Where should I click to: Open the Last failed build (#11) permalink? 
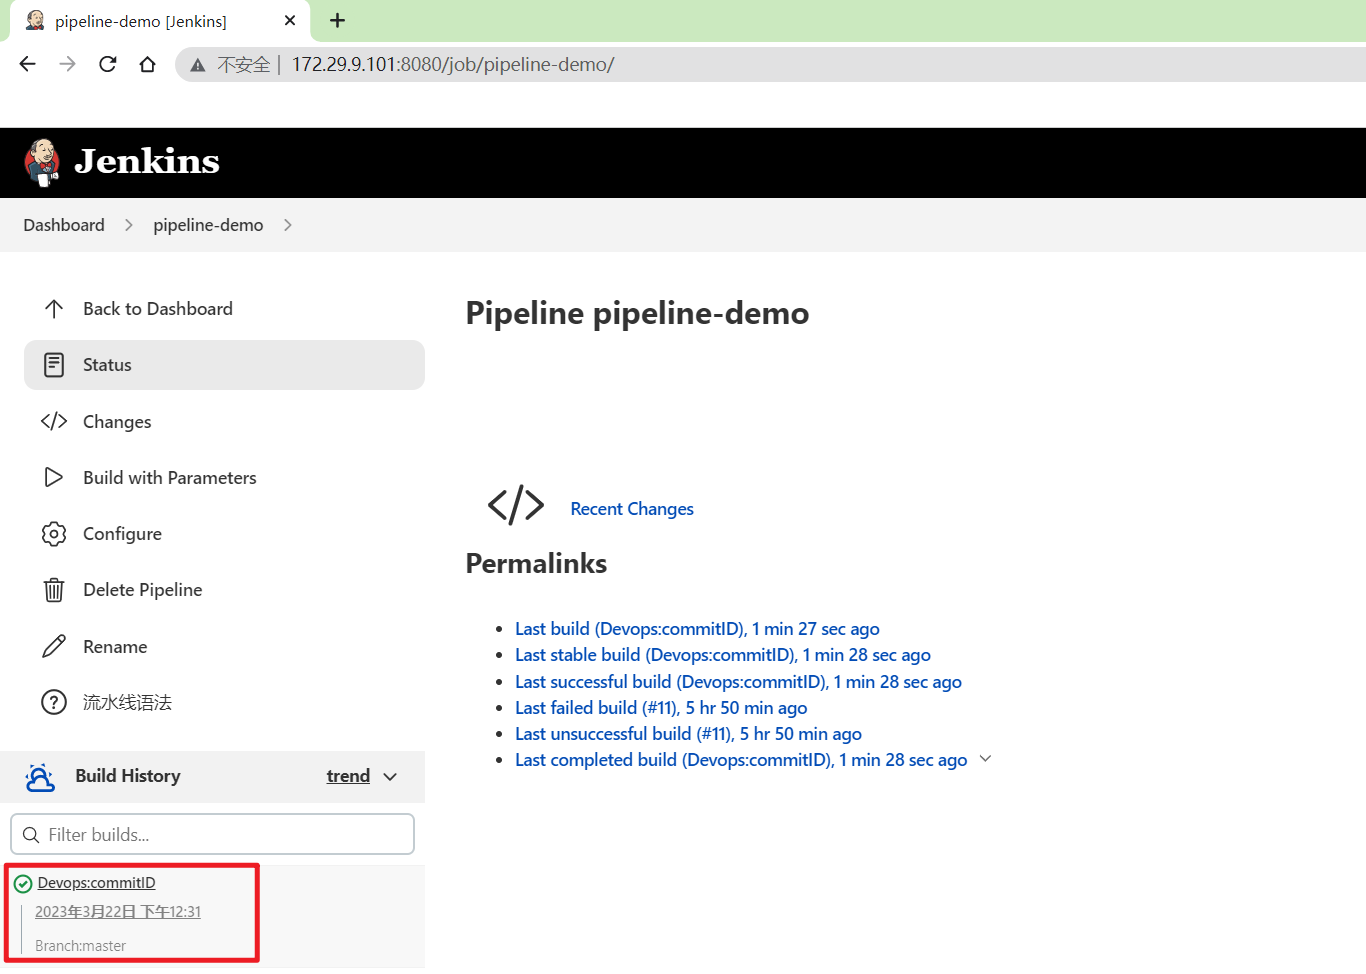coord(661,708)
